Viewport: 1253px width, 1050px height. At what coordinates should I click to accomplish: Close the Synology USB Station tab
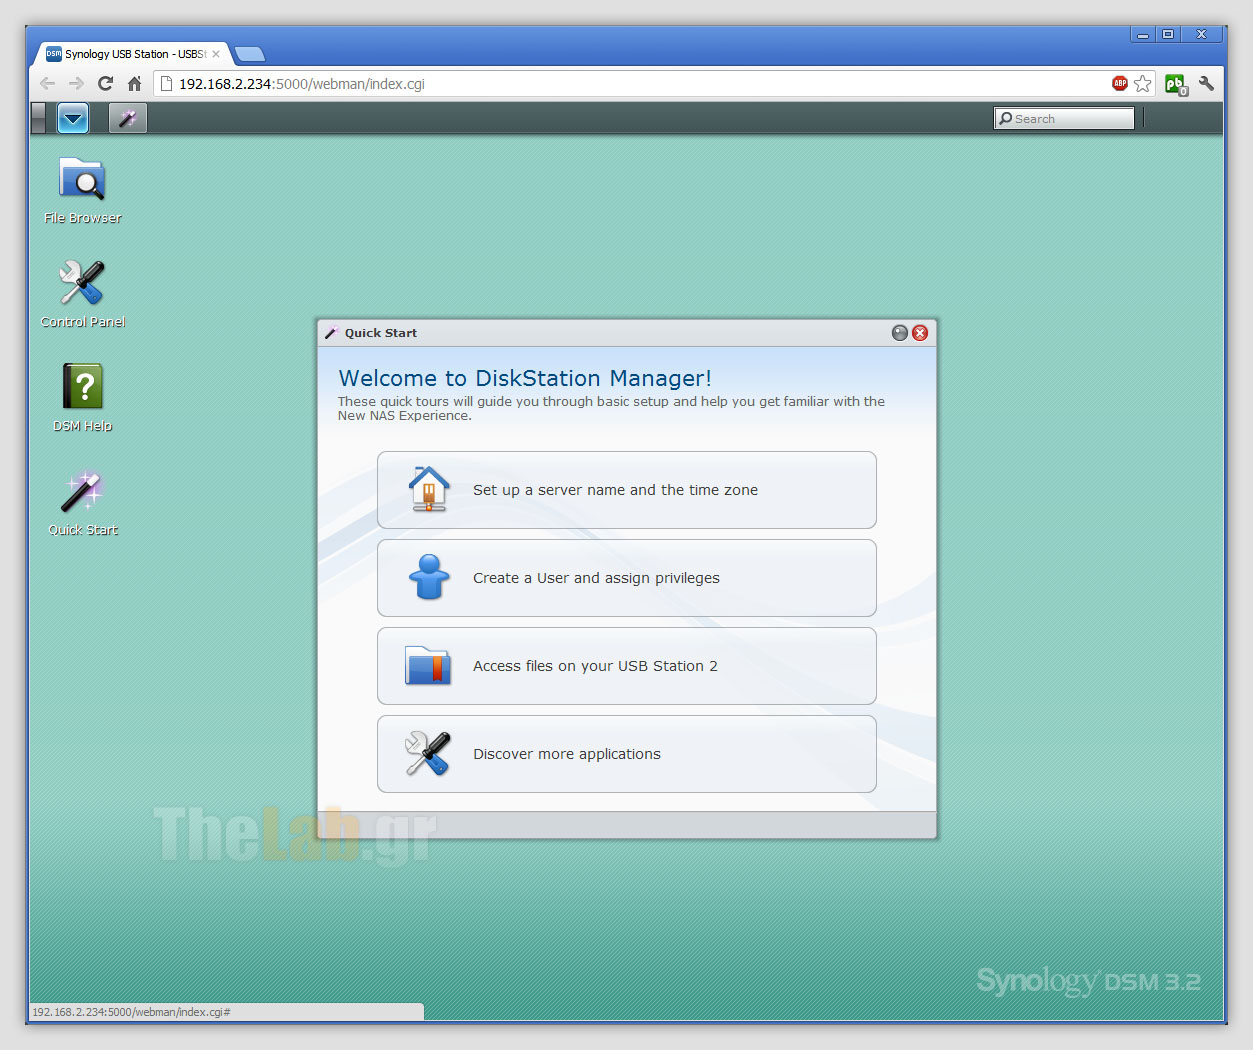click(x=216, y=54)
